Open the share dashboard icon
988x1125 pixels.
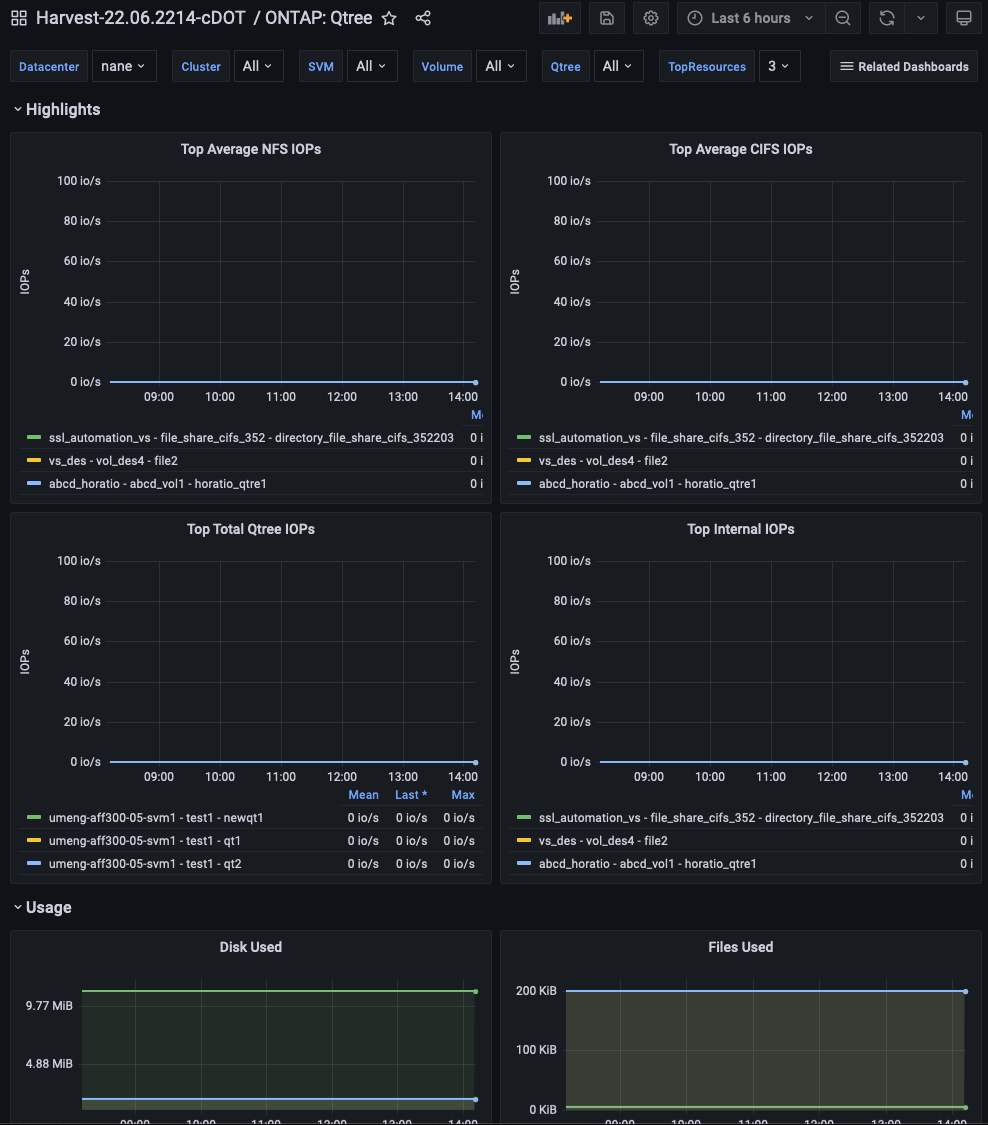422,18
